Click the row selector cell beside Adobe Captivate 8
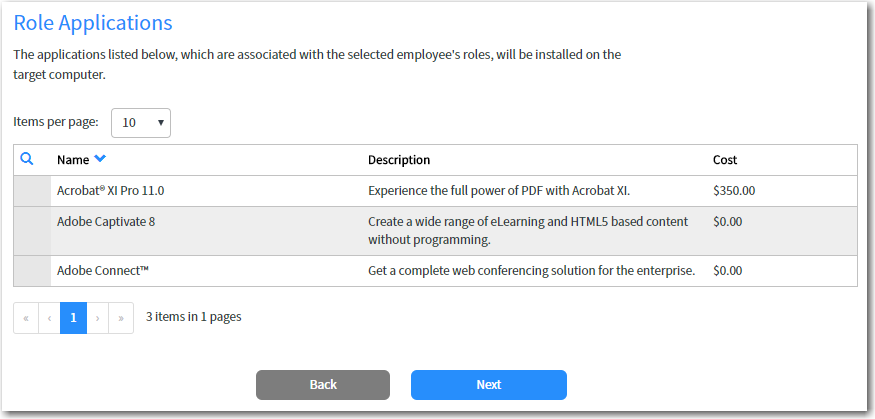Screen dimensions: 875x419 point(32,231)
